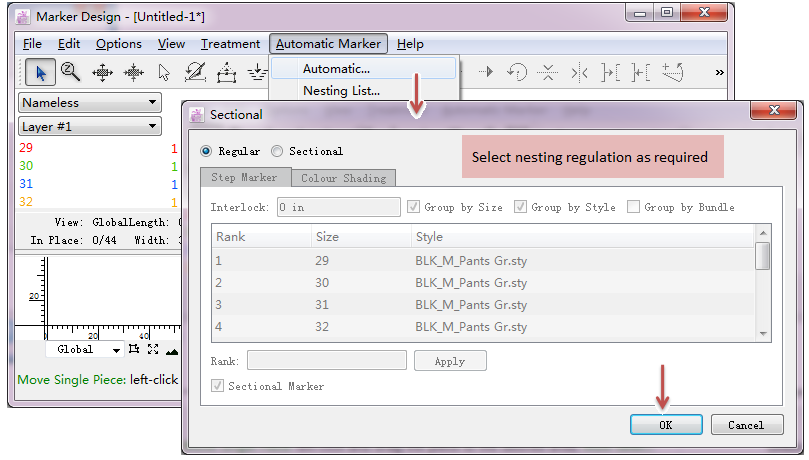Viewport: 809px width, 460px height.
Task: Select the Regular radio button
Action: (207, 151)
